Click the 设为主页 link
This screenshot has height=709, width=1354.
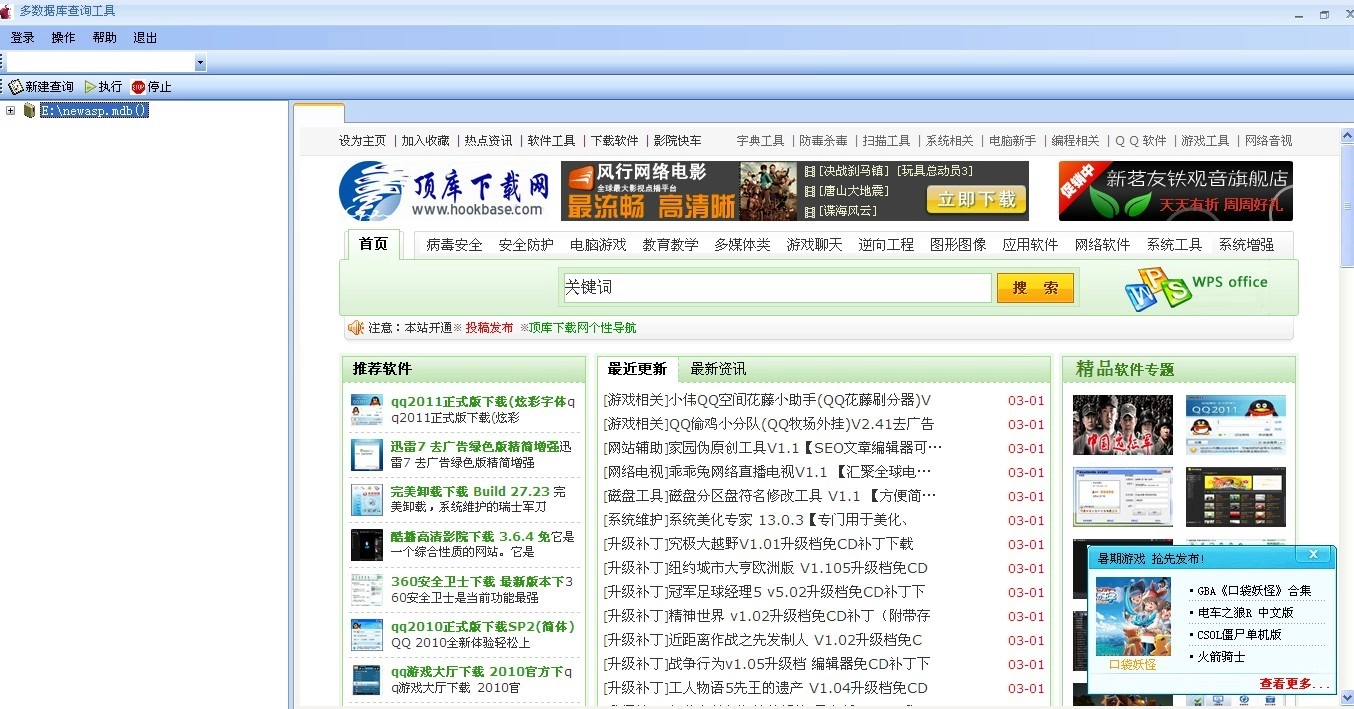362,141
